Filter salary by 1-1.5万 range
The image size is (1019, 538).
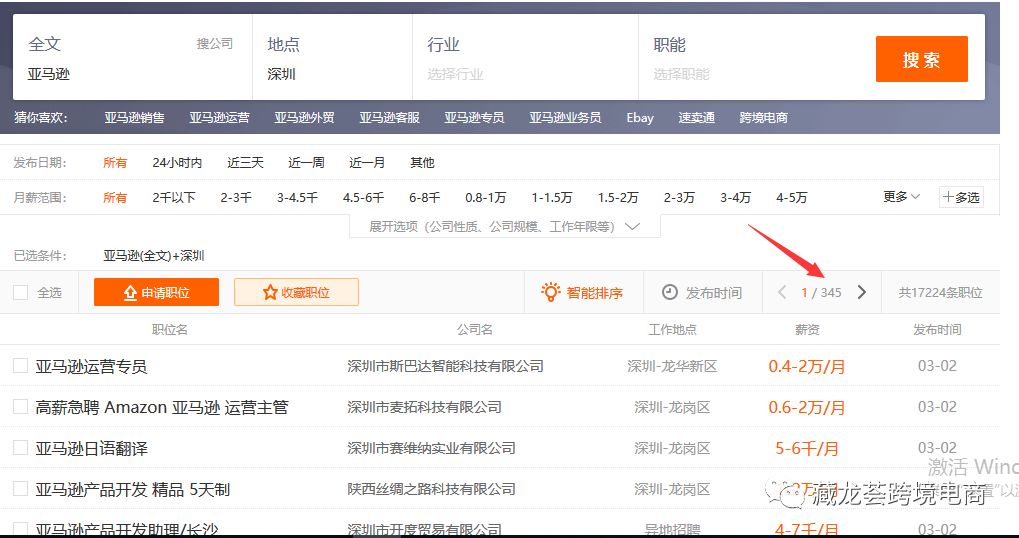tap(551, 198)
